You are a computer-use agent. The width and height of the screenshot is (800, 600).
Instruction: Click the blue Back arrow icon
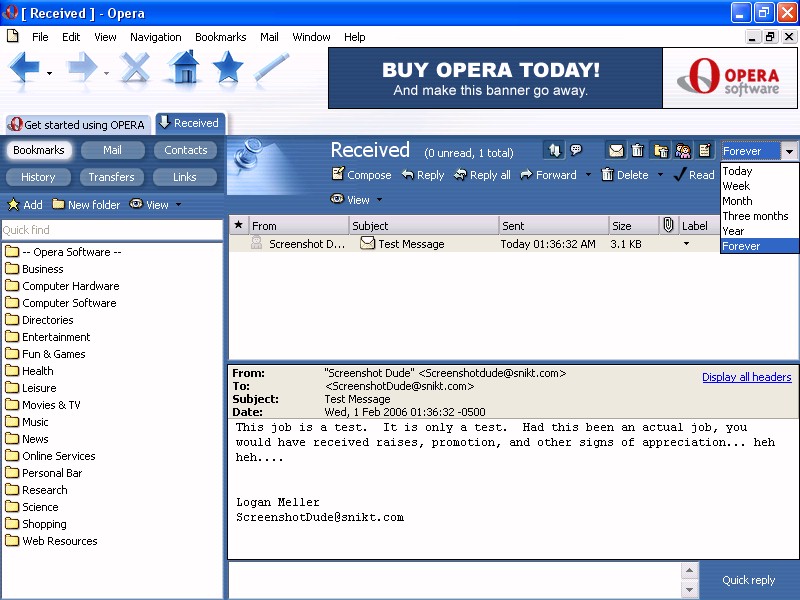(x=25, y=69)
